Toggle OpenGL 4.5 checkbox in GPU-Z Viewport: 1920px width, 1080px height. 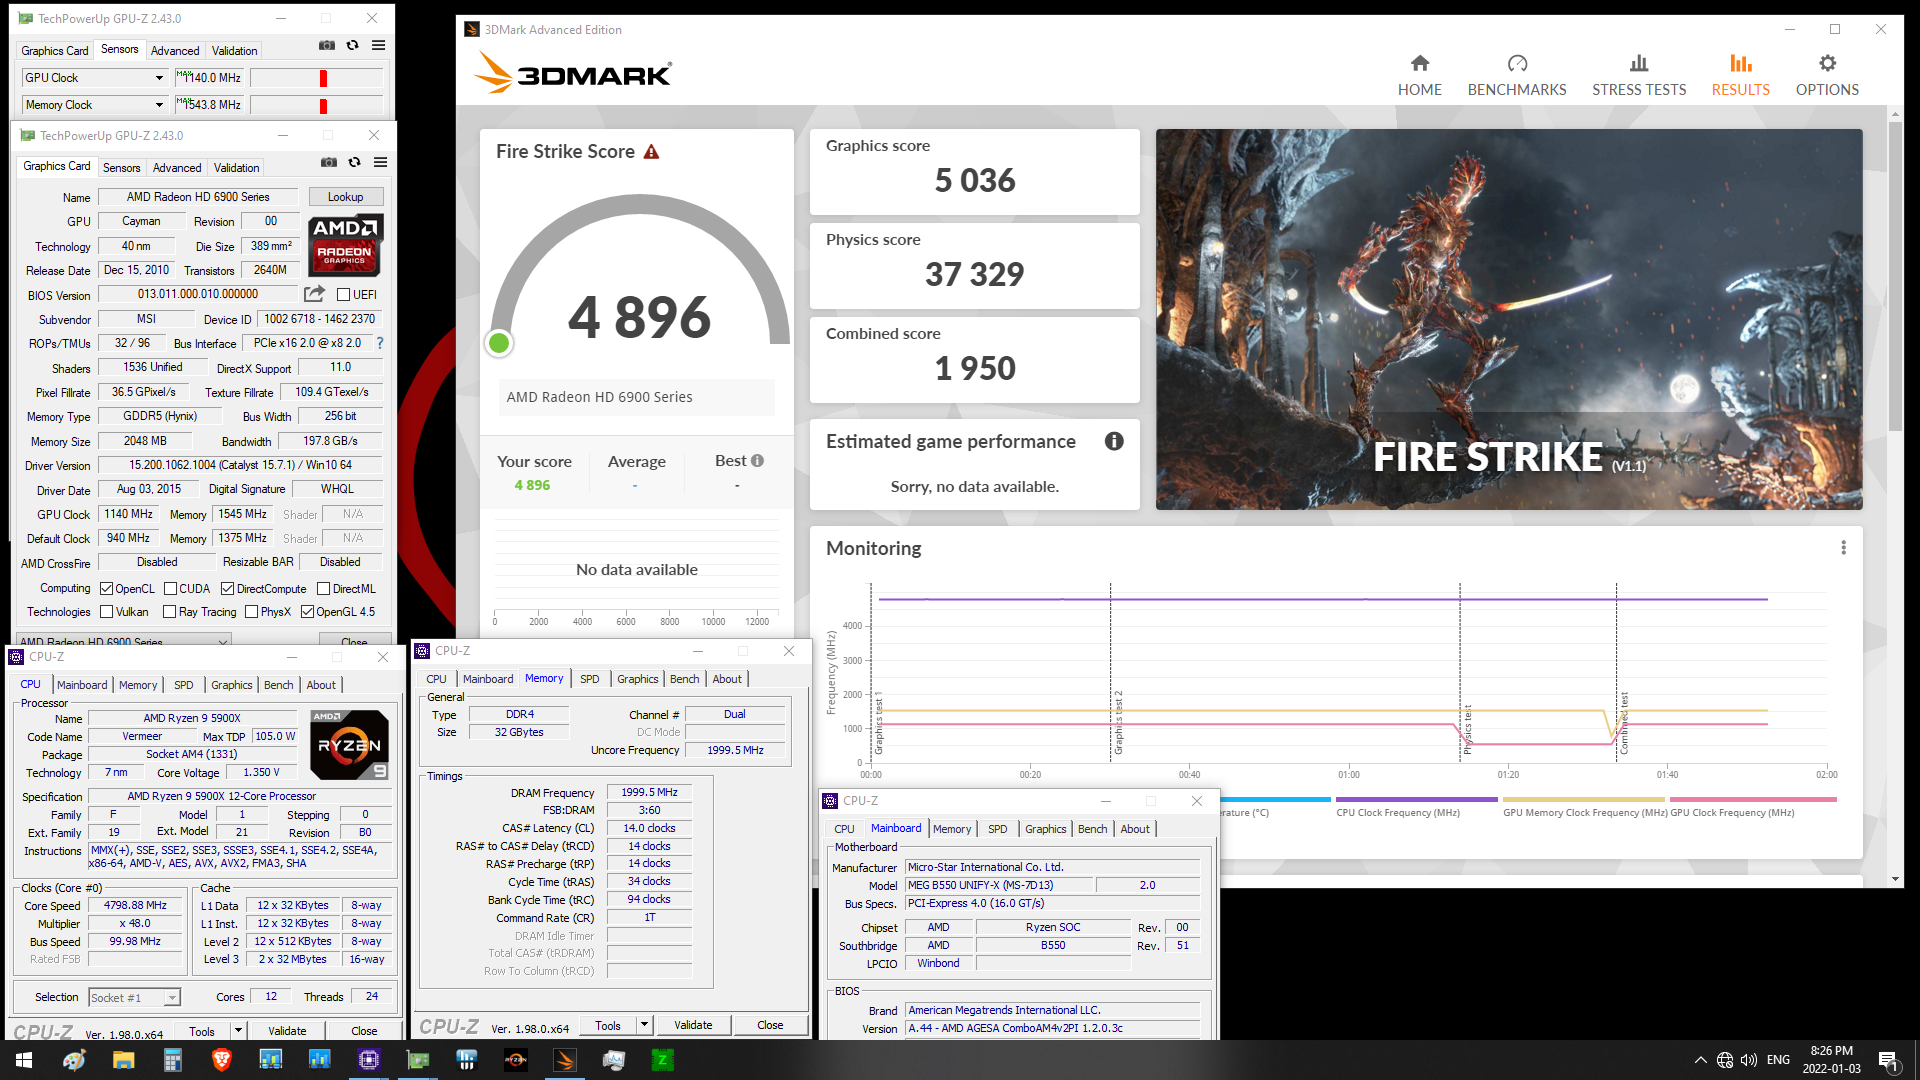click(307, 612)
